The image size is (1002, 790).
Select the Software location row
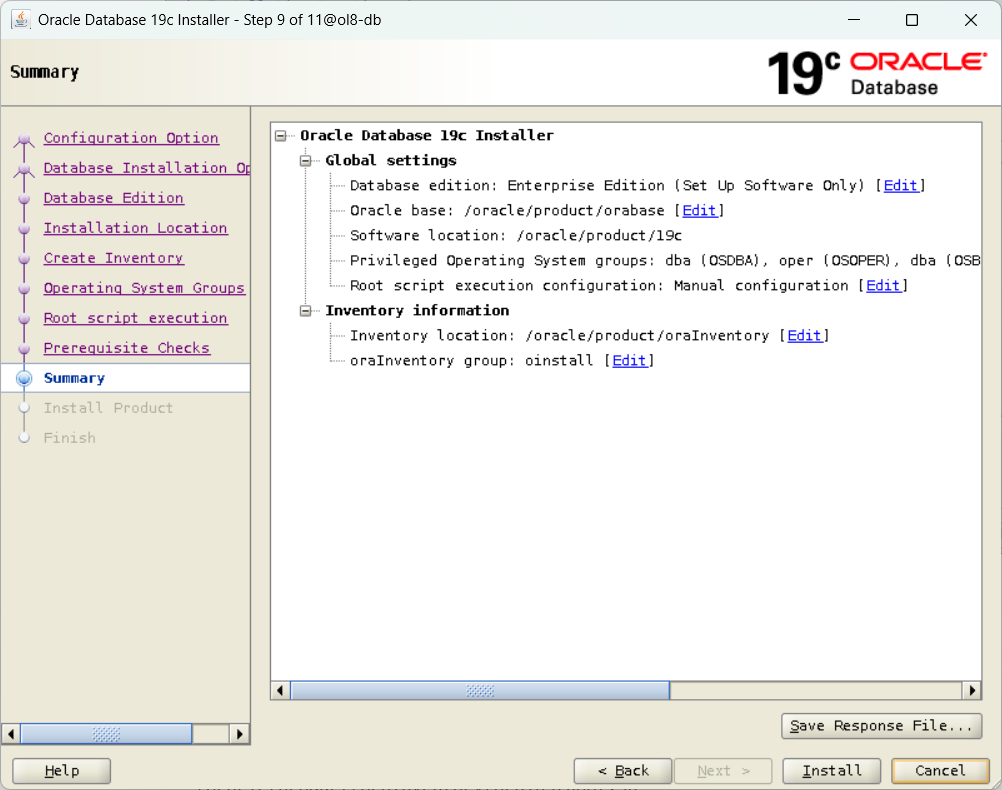(x=516, y=236)
